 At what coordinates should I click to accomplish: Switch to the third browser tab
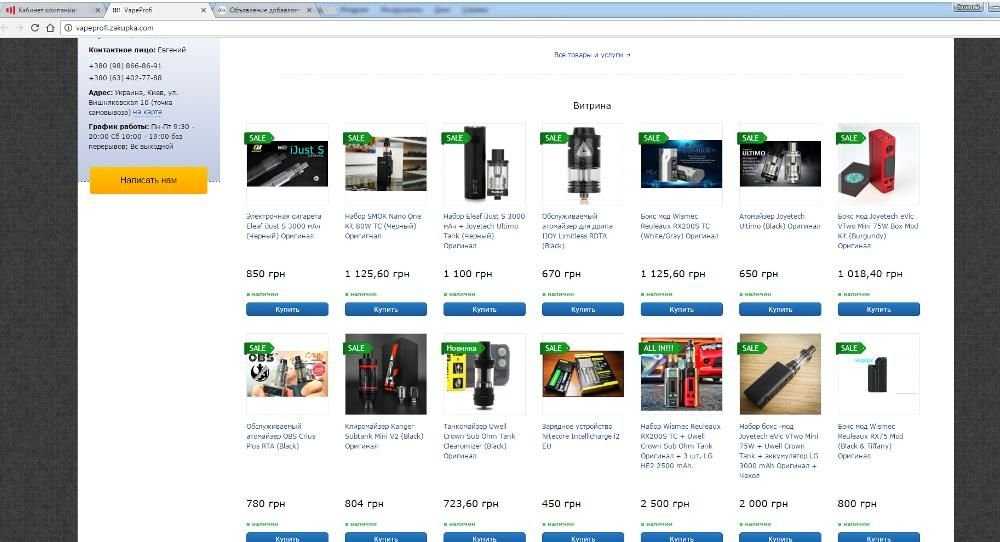pos(263,10)
